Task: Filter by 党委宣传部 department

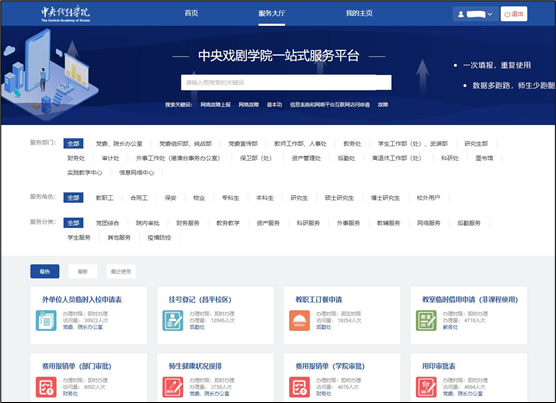Action: (x=243, y=144)
